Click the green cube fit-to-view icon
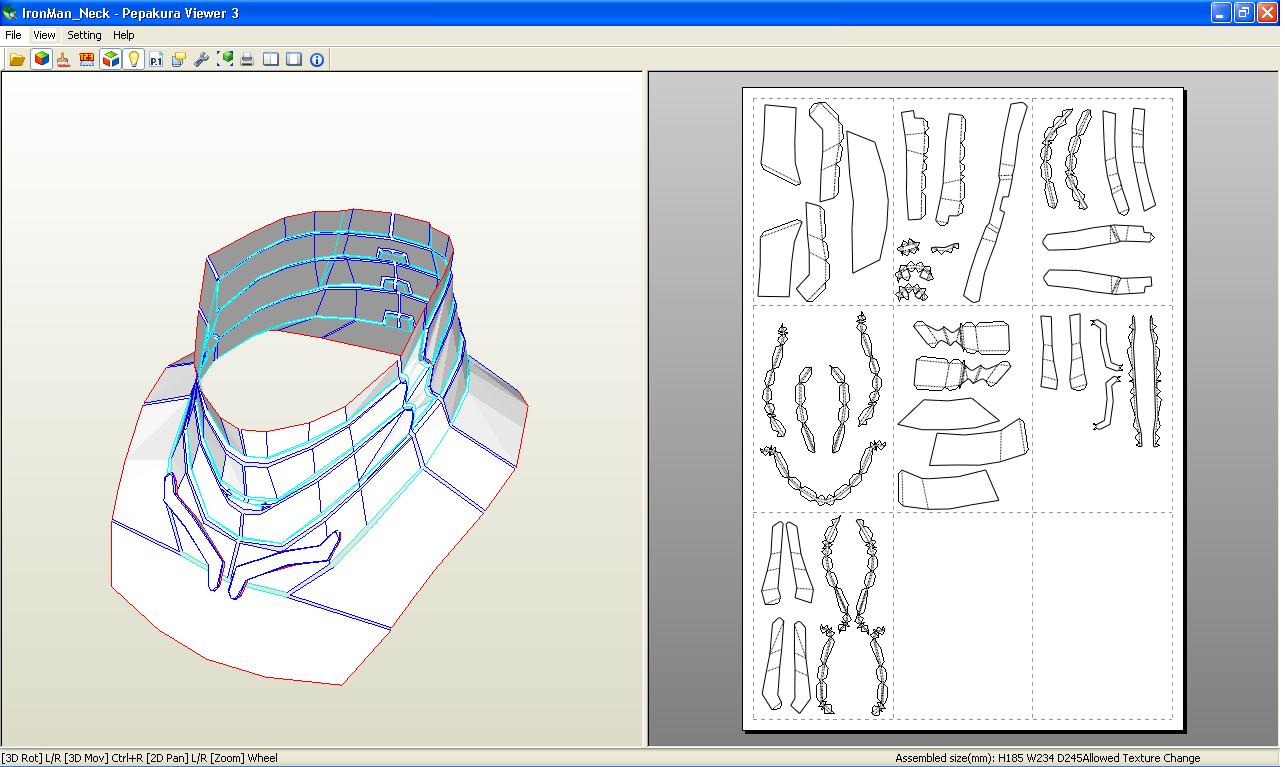This screenshot has width=1285, height=767. click(225, 59)
